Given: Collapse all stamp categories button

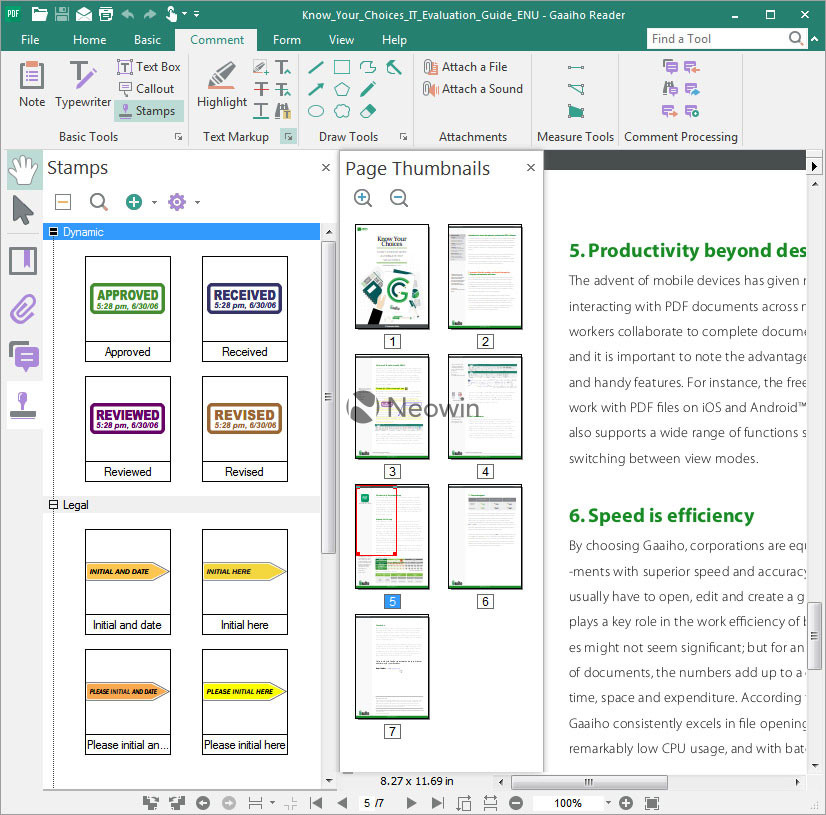Looking at the screenshot, I should pos(63,202).
